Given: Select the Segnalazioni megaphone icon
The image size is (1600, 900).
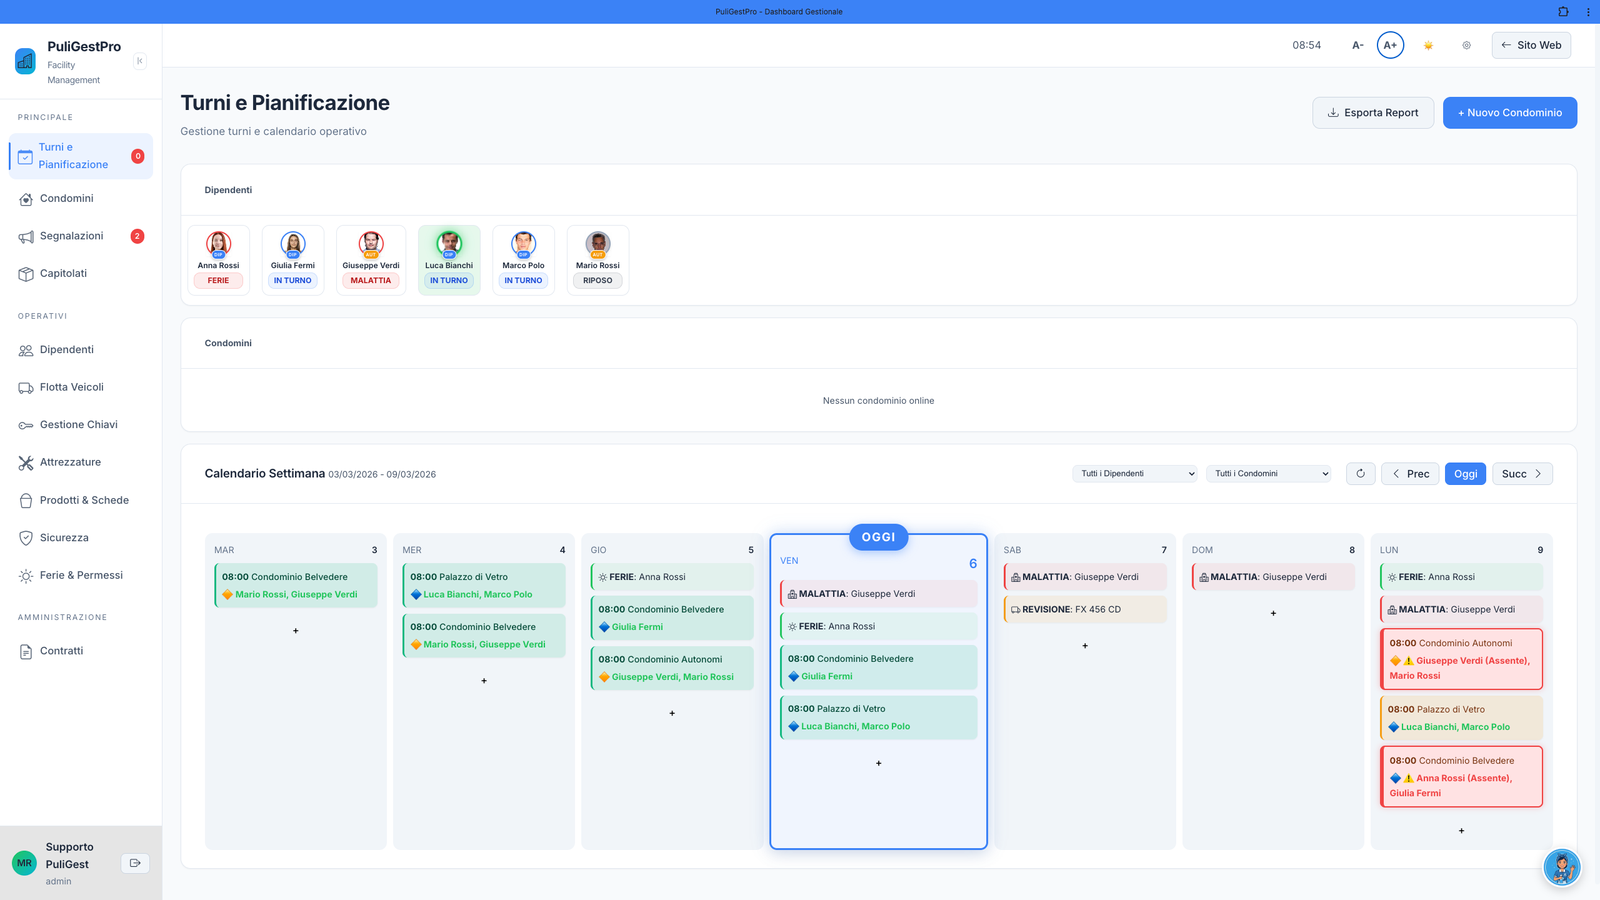Looking at the screenshot, I should coord(26,236).
